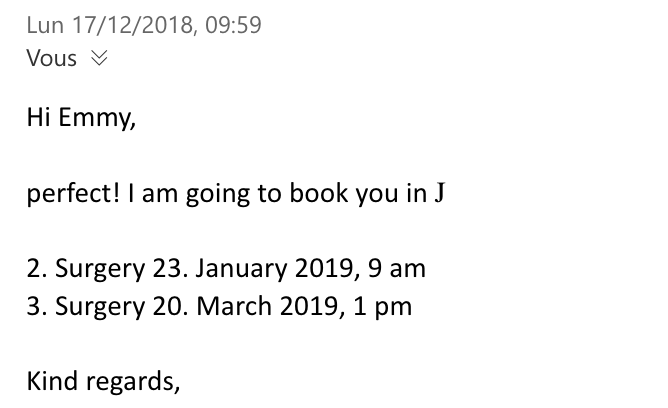Screen dimensions: 668x408
Task: Click the '2.' list number
Action: pyautogui.click(x=37, y=269)
